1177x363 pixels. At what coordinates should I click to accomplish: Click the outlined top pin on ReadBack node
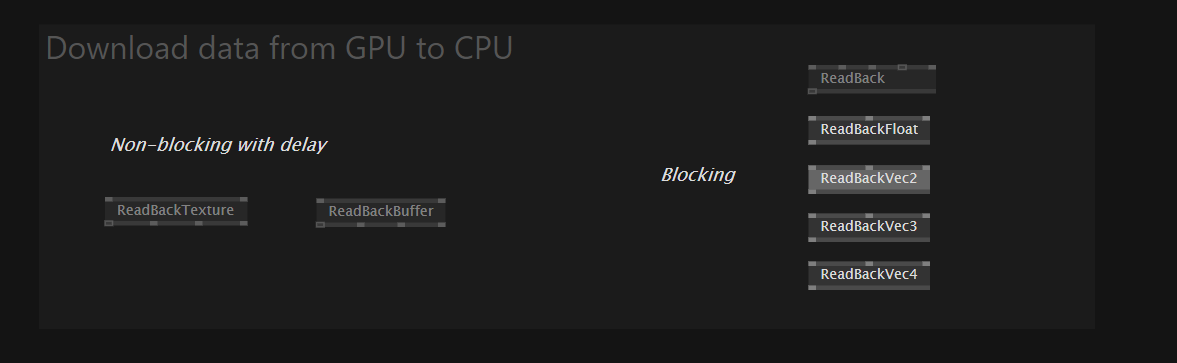pos(902,68)
